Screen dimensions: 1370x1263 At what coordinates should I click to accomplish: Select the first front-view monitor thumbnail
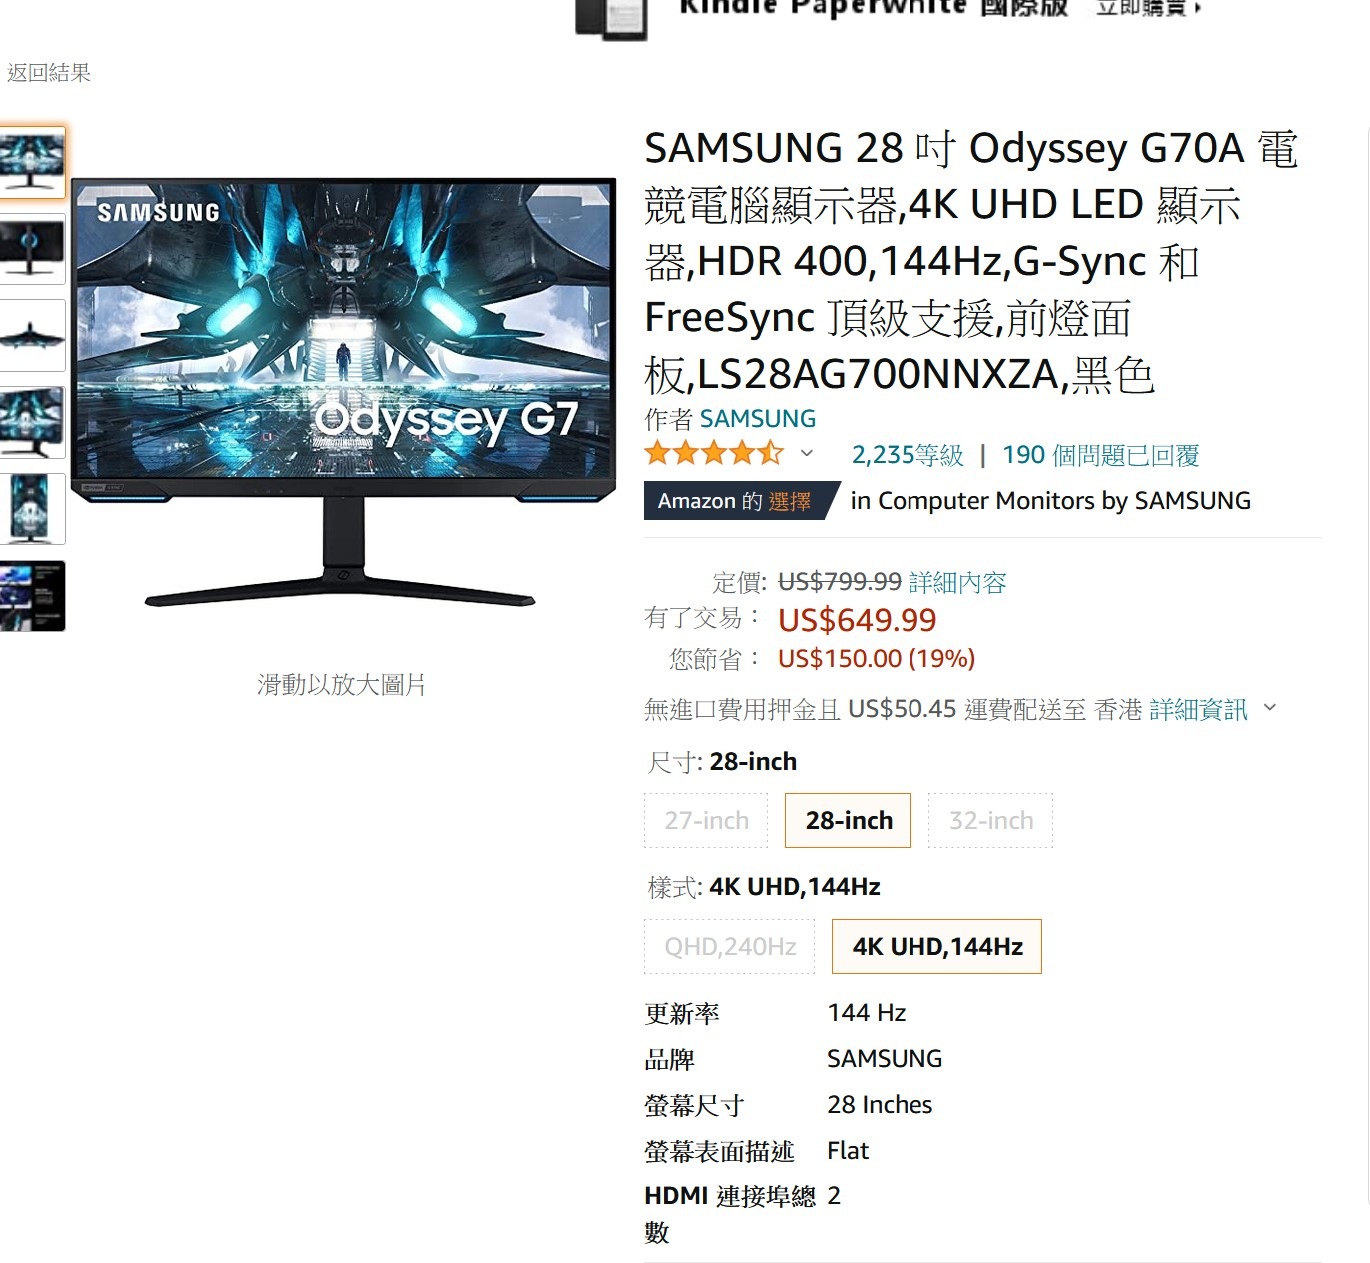coord(32,162)
